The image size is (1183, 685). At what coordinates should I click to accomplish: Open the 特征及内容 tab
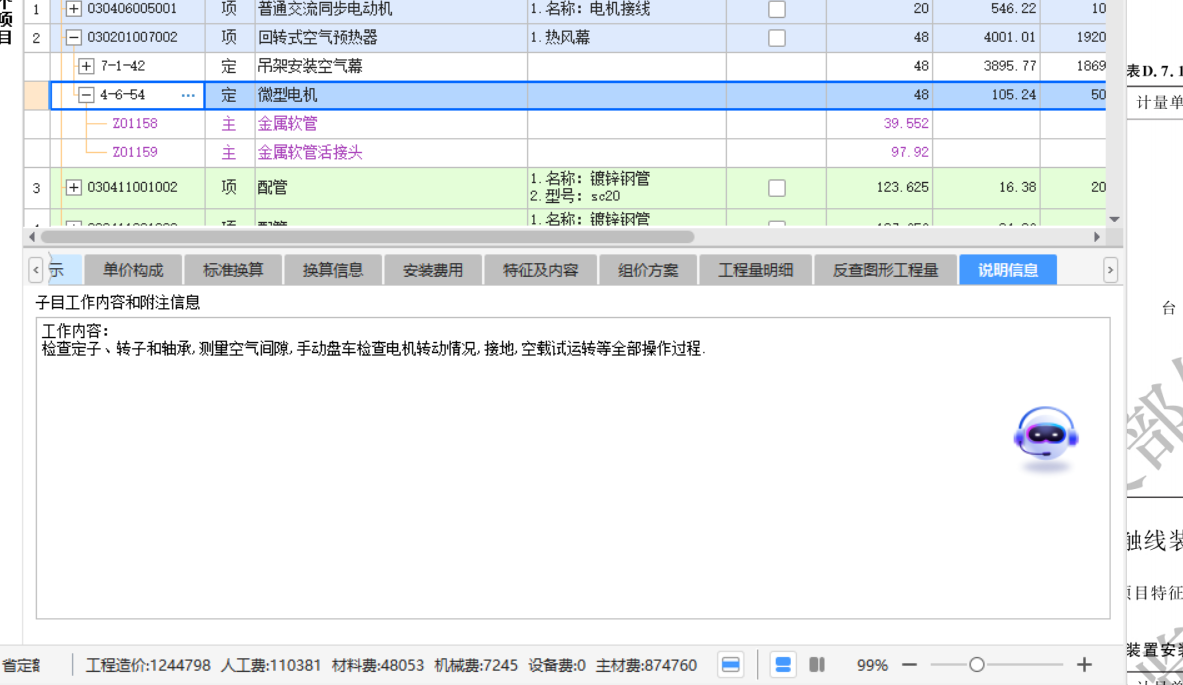tap(540, 270)
